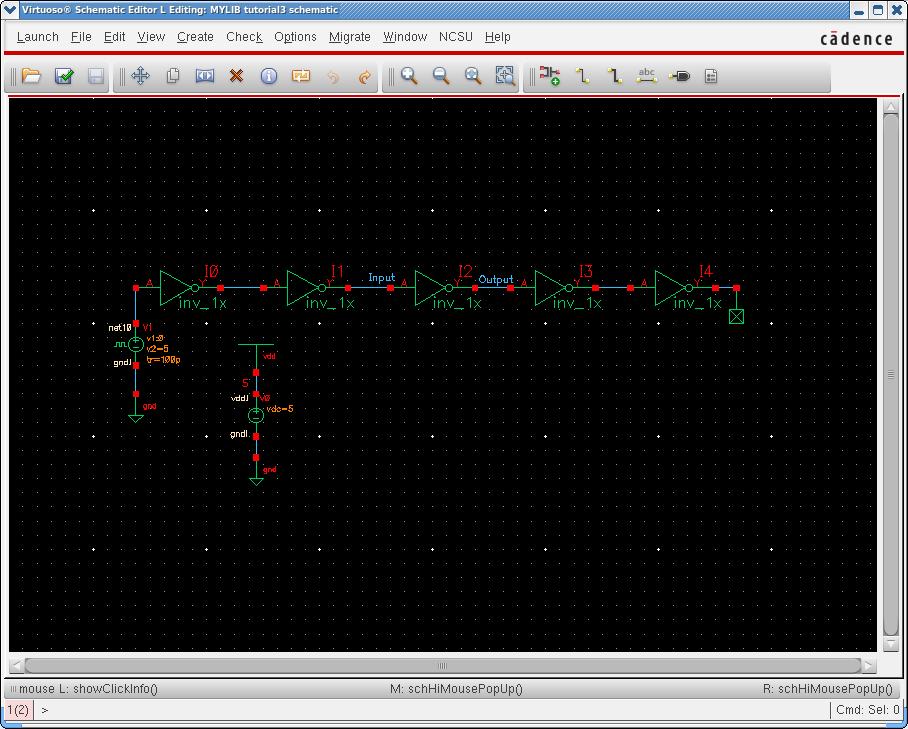Click the Create Instance icon
The width and height of the screenshot is (908, 729).
tap(550, 76)
